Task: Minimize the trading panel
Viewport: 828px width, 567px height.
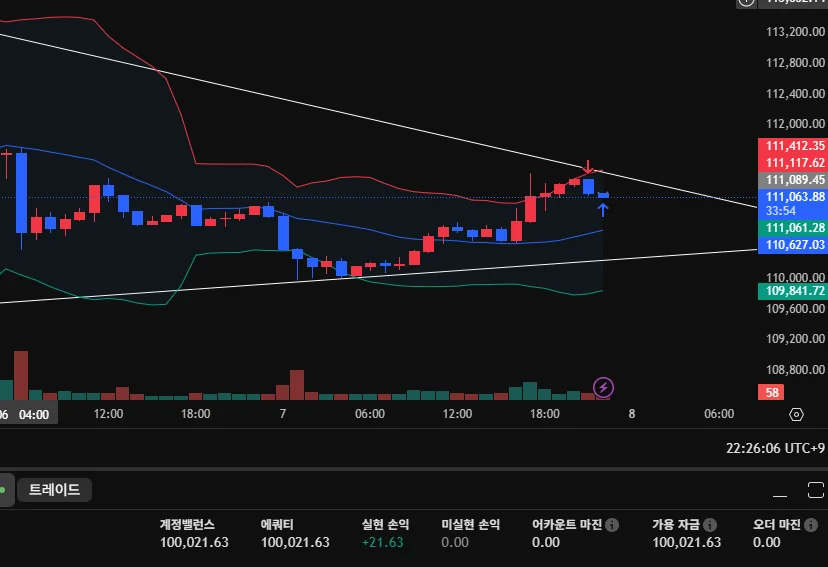Action: [x=780, y=491]
